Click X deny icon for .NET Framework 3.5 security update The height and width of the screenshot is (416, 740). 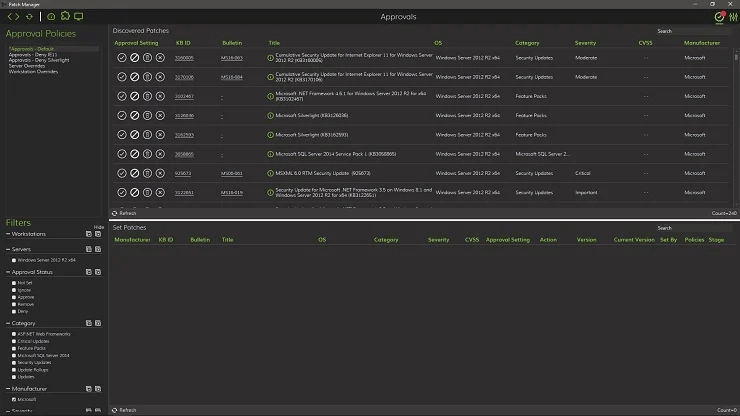[x=160, y=193]
